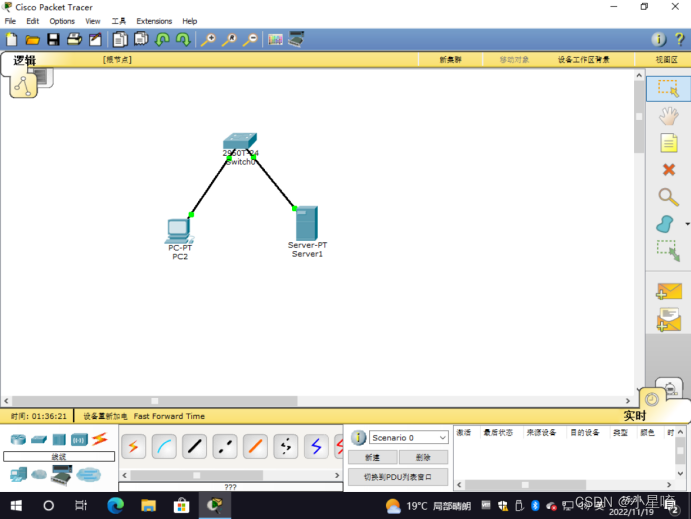Click the Copy toolbar icon
The width and height of the screenshot is (691, 519).
[x=119, y=40]
